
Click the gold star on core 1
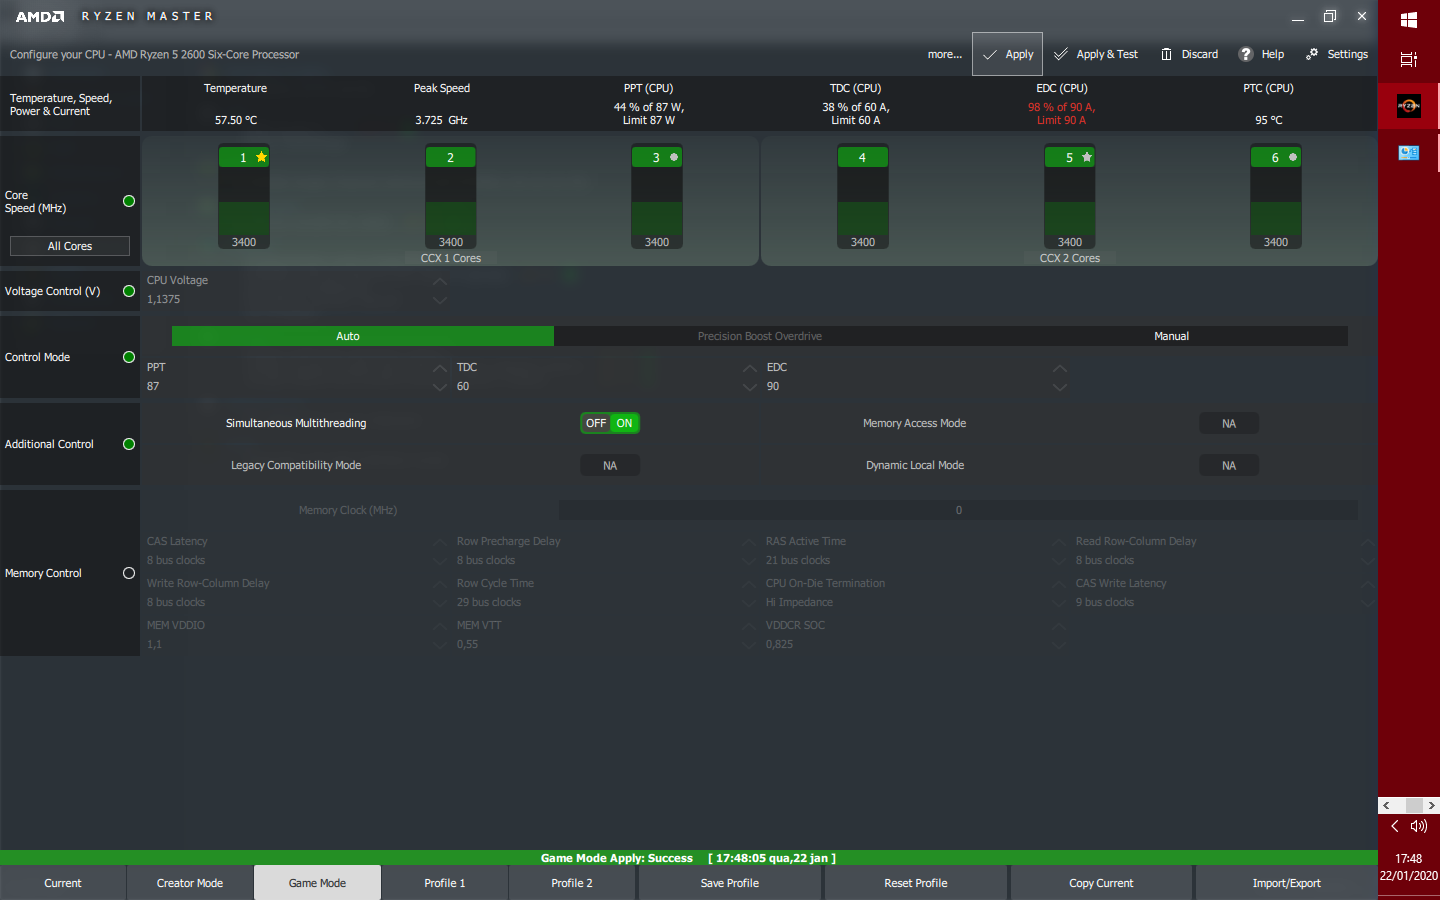[x=262, y=157]
